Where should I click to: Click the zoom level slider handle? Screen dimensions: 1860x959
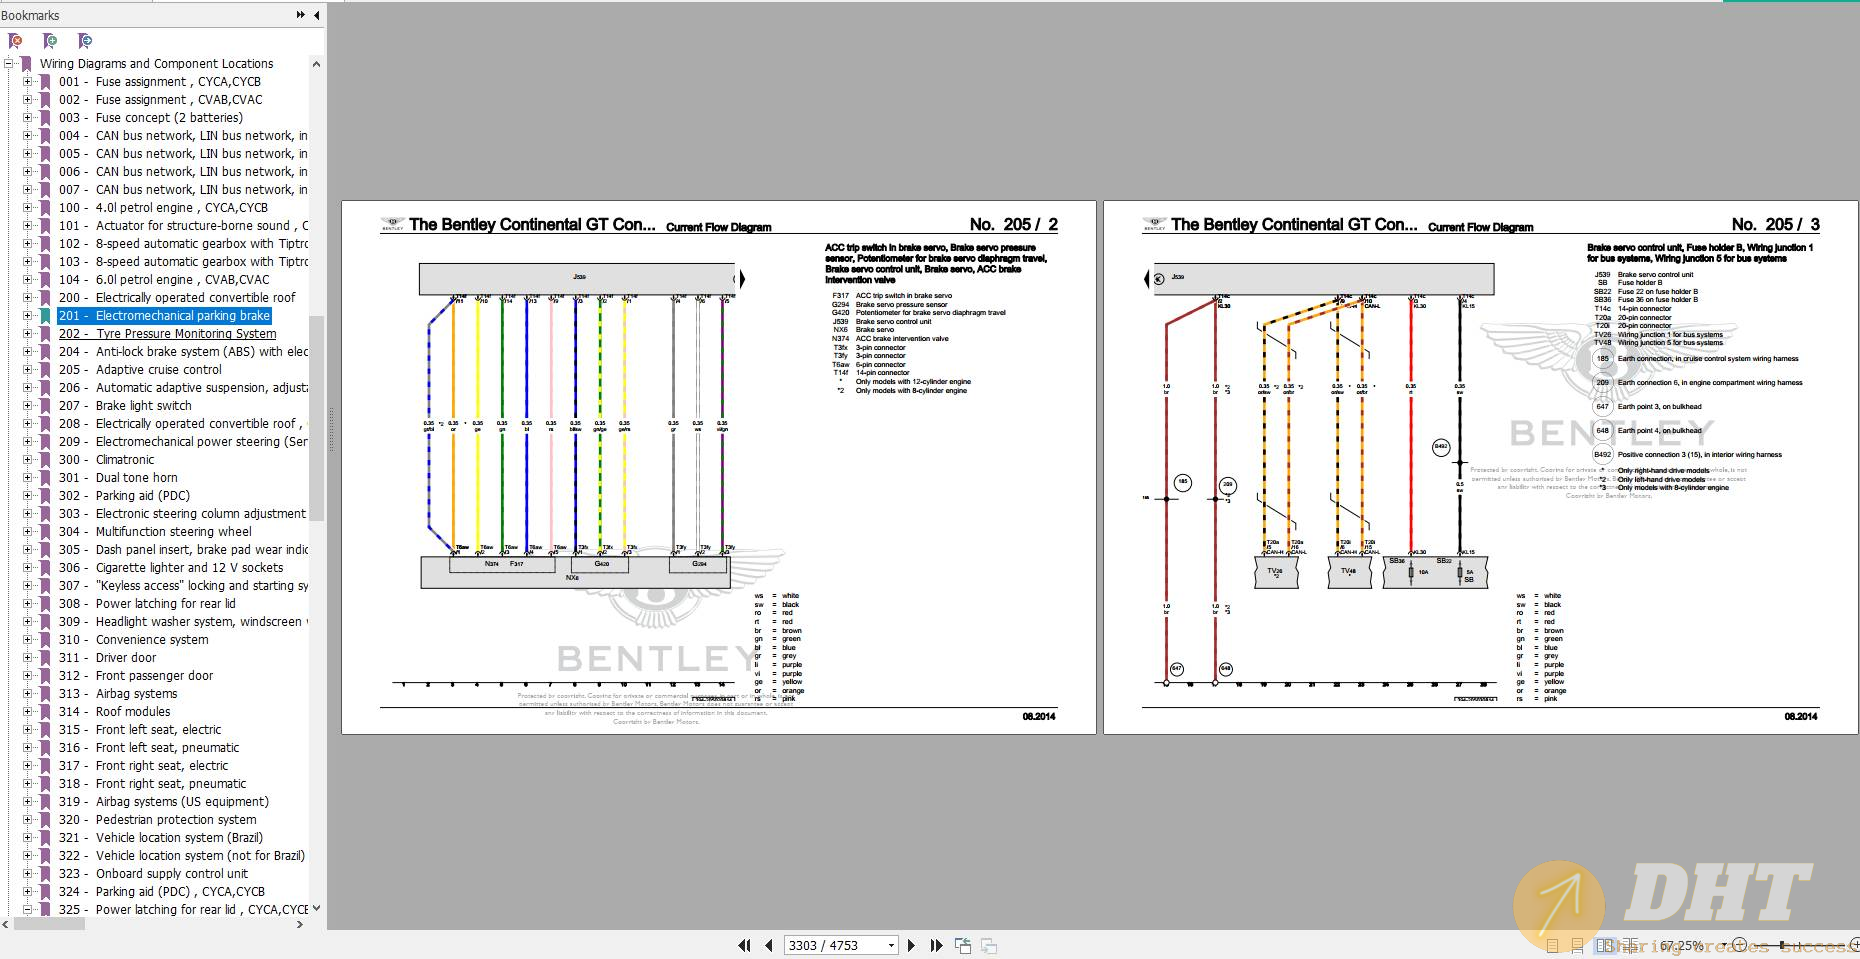1782,945
